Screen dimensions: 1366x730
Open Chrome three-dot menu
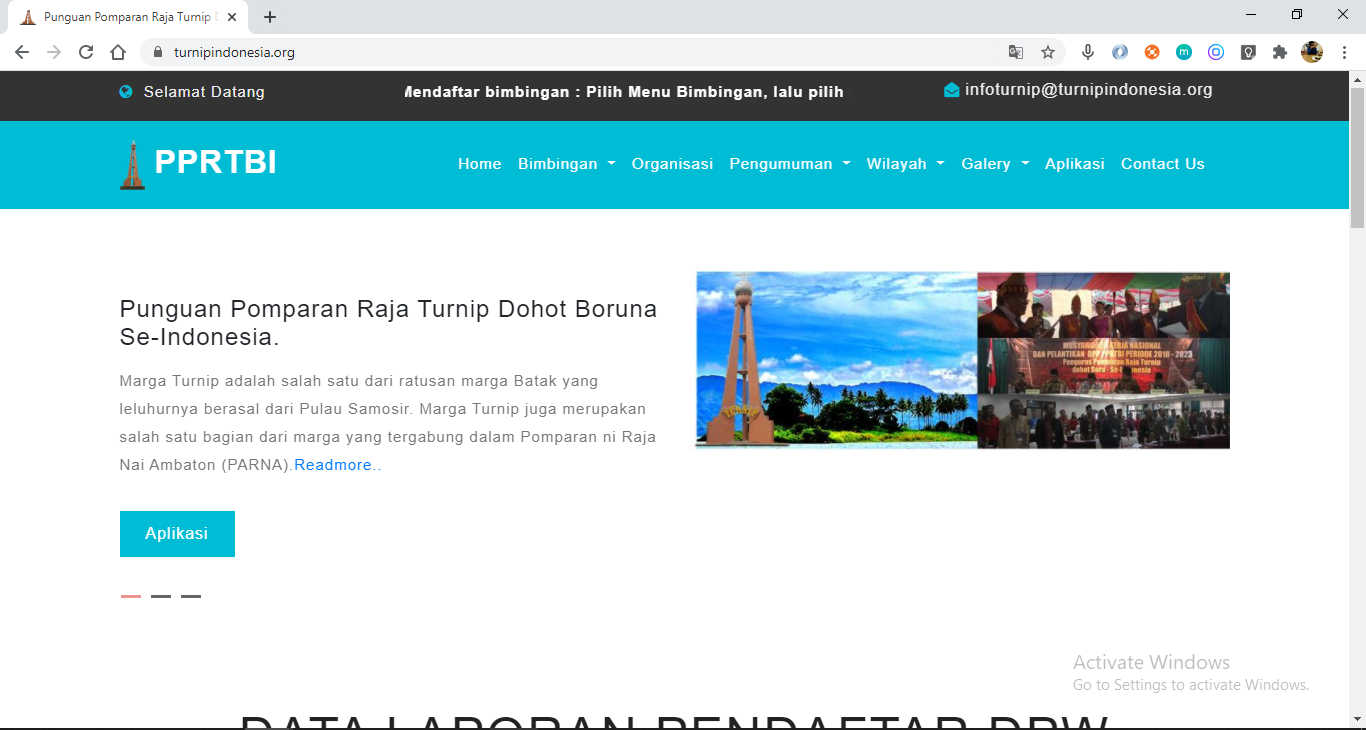(x=1344, y=52)
